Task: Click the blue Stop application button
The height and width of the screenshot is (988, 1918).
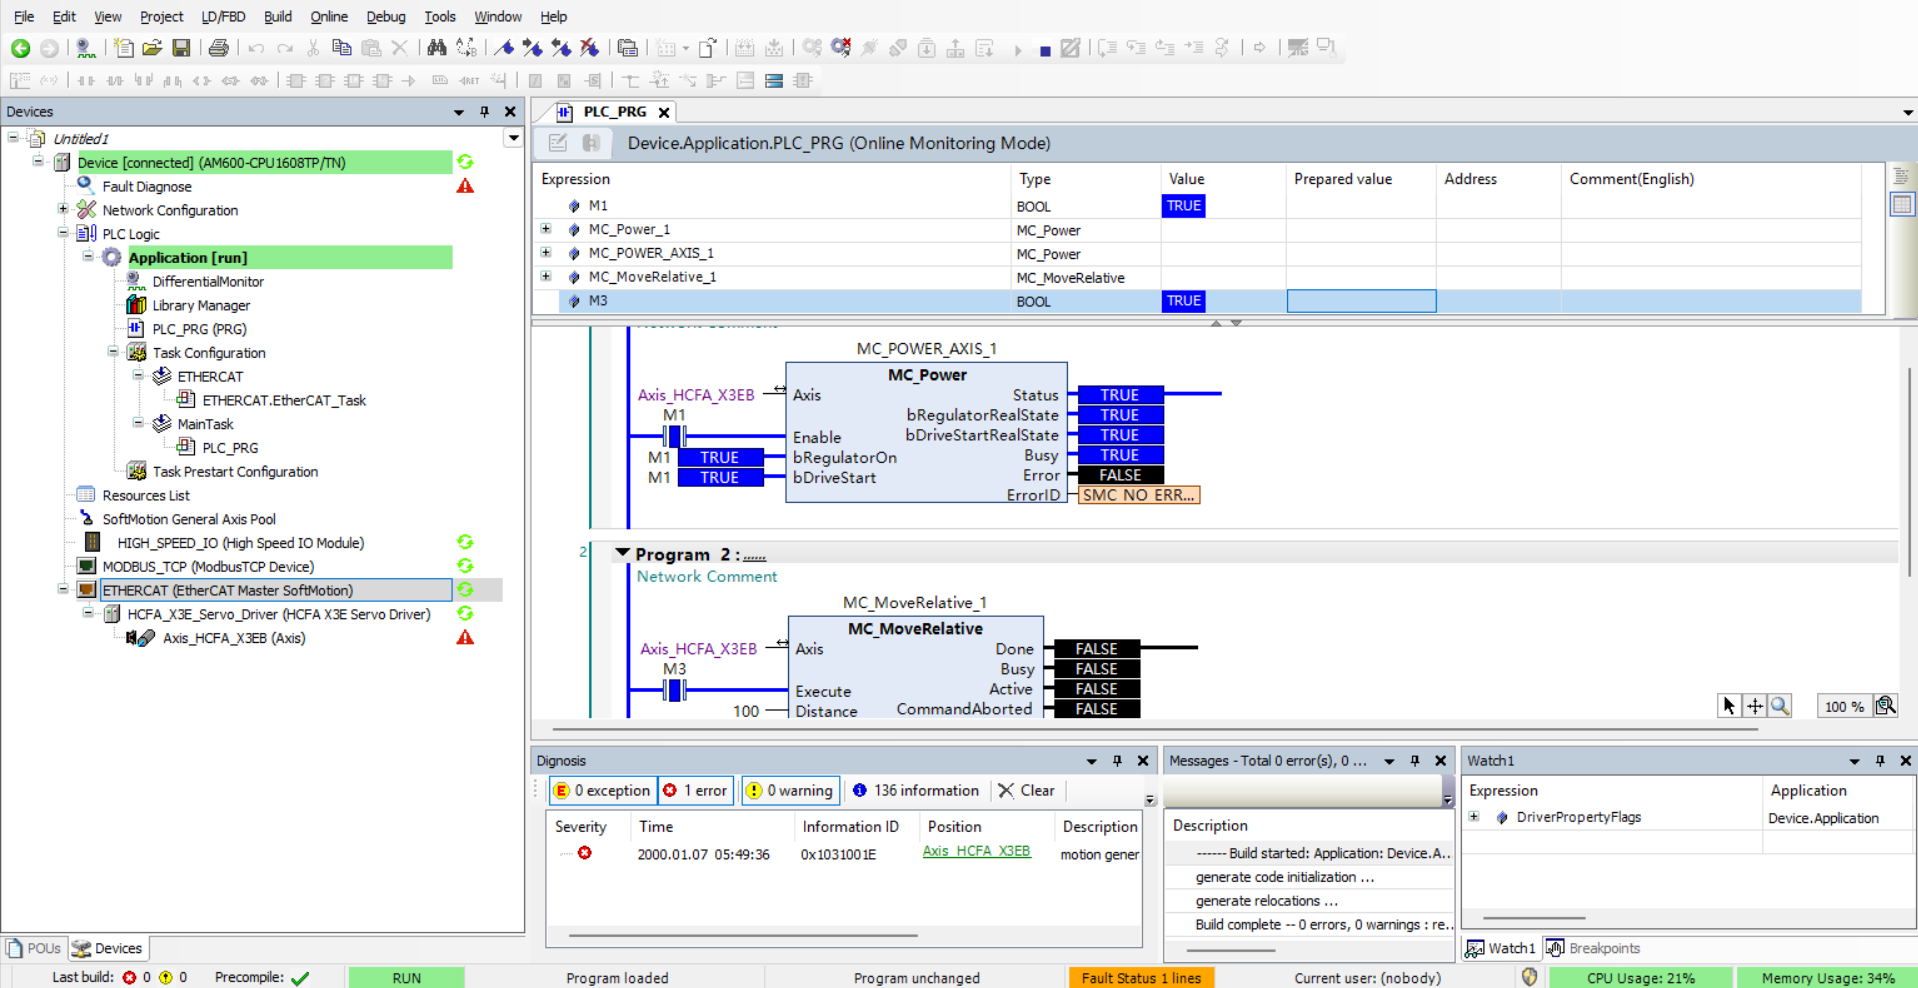Action: 1045,50
